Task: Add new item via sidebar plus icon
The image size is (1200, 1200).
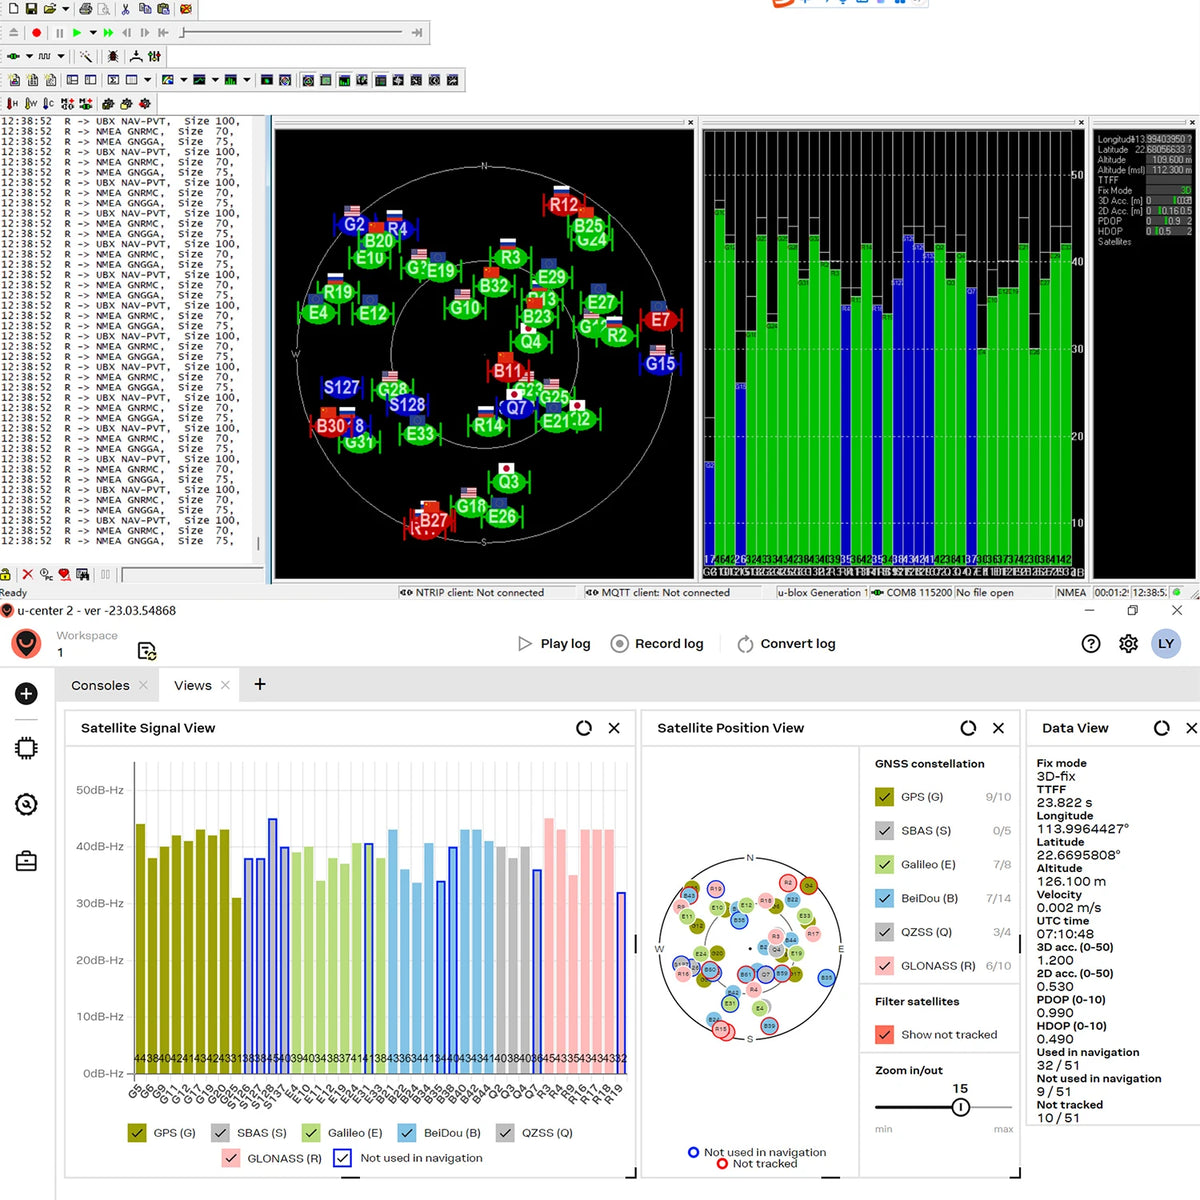Action: coord(26,694)
